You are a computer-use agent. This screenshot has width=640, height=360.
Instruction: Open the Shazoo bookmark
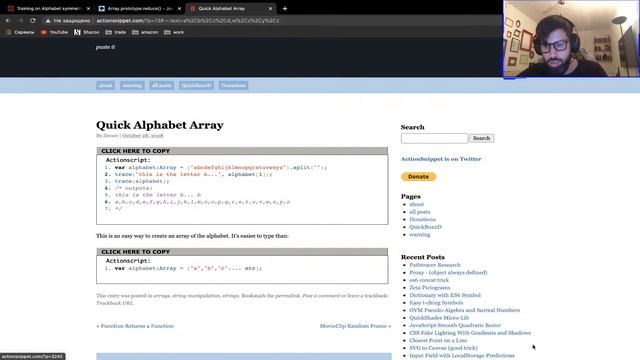[87, 32]
